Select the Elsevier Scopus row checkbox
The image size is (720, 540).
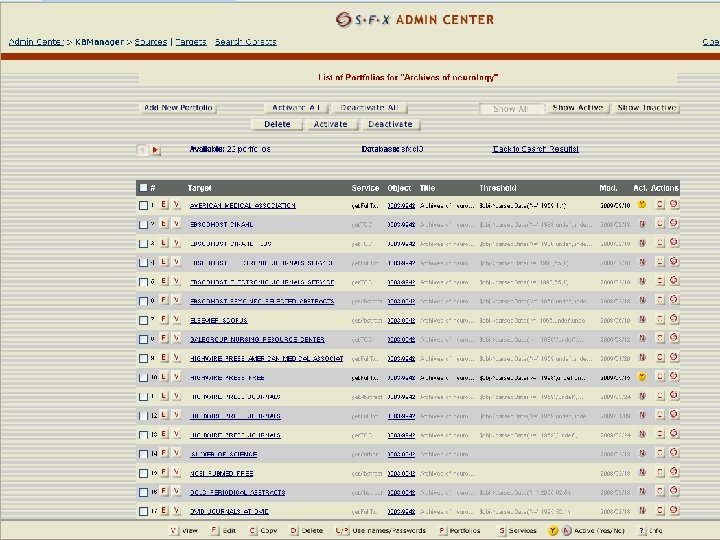[143, 320]
